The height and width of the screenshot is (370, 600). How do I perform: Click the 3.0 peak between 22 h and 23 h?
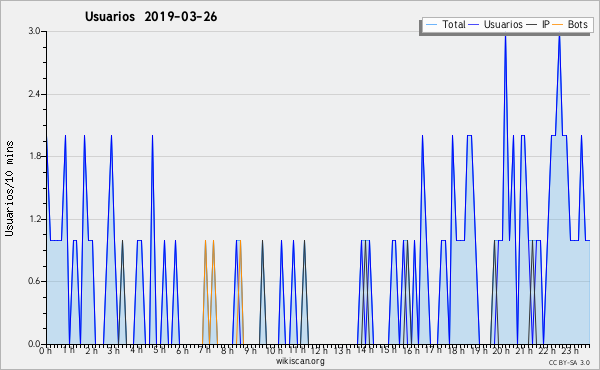click(x=559, y=37)
